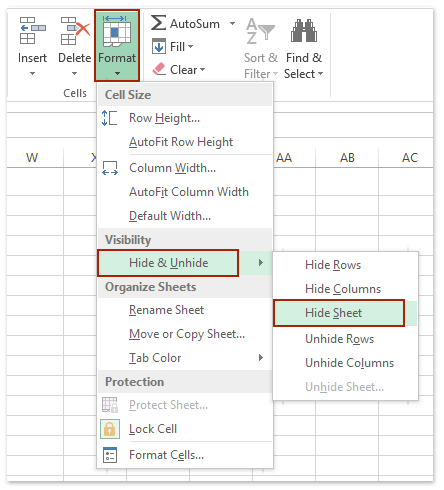The height and width of the screenshot is (490, 444).
Task: Open Format Cells dialog entry
Action: click(x=166, y=455)
